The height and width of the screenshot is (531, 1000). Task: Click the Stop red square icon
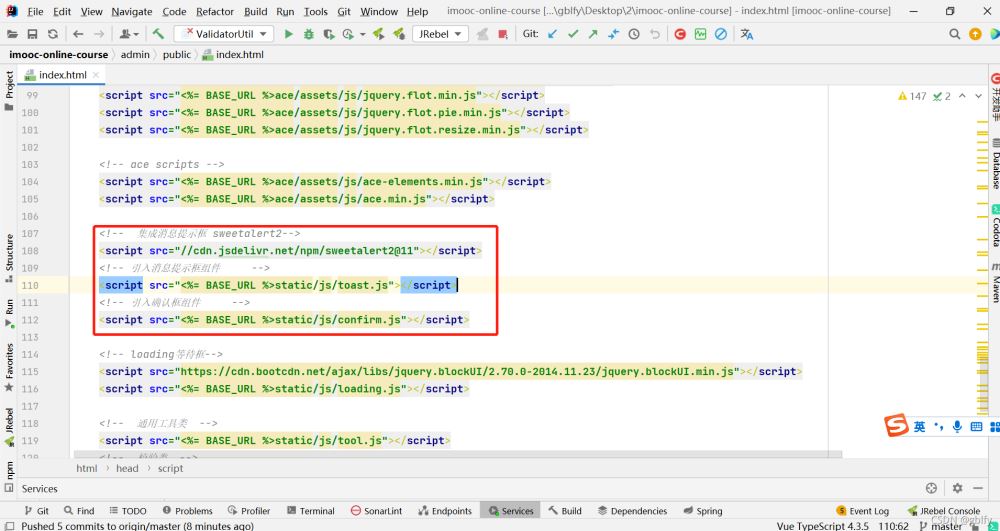(x=503, y=34)
